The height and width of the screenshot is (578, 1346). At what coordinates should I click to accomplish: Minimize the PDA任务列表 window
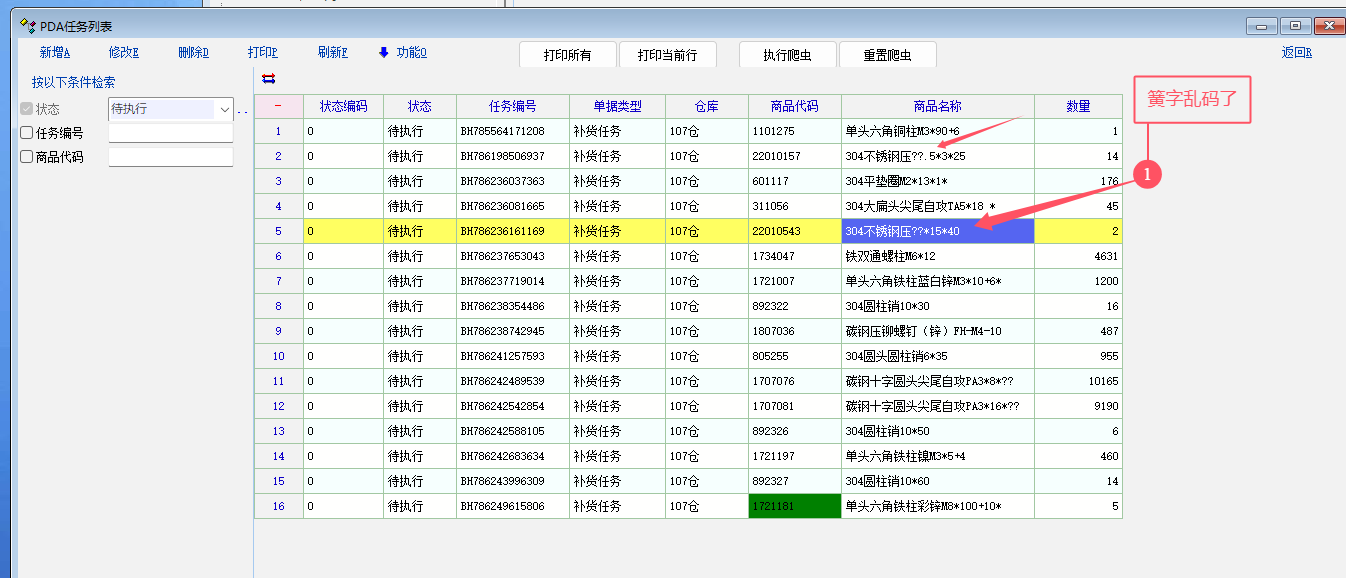(x=1264, y=26)
